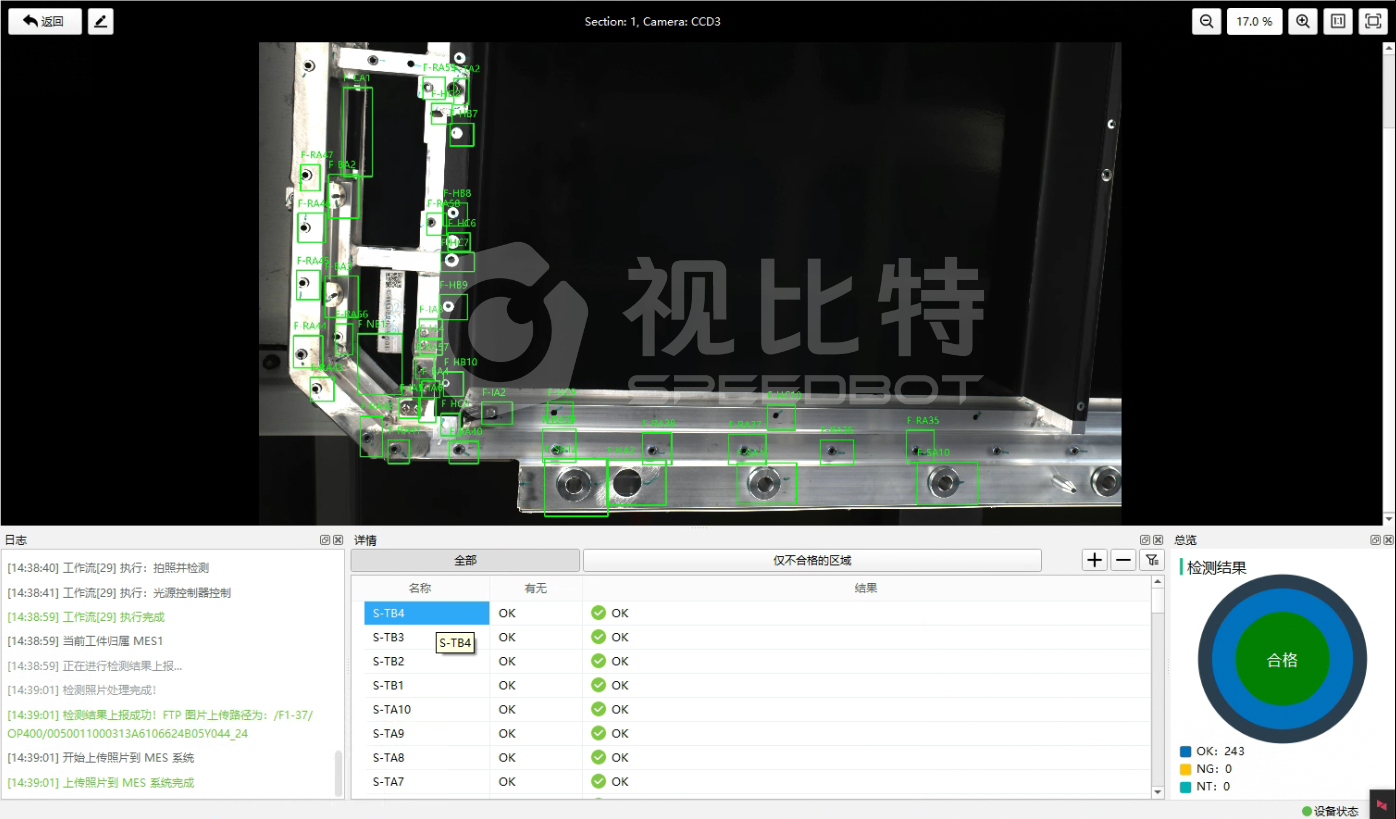Float the 日志 log panel
This screenshot has height=819, width=1396.
[325, 540]
